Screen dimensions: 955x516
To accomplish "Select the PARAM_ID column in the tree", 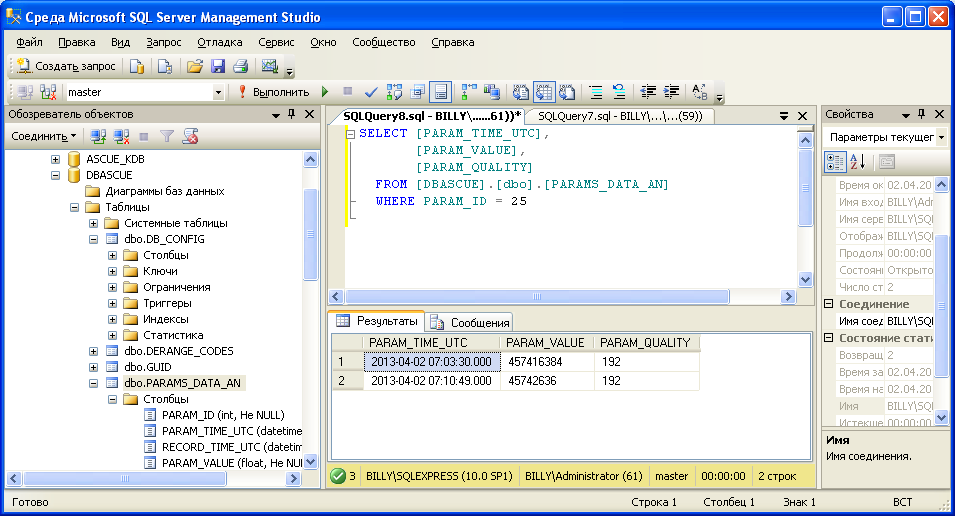I will click(223, 415).
